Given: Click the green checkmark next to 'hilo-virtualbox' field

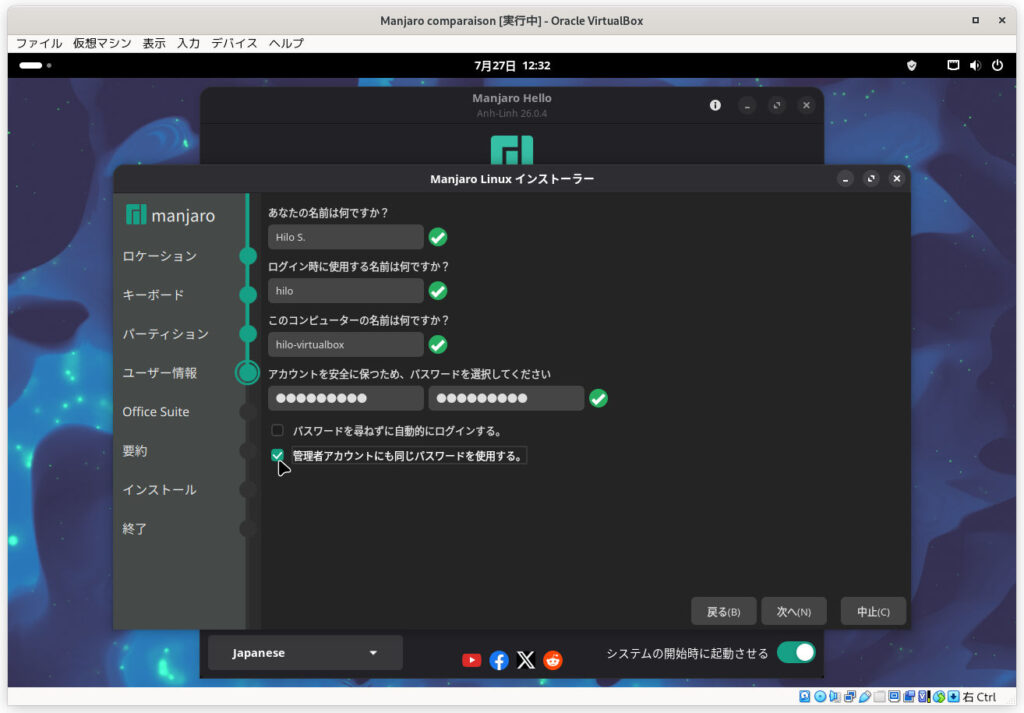Looking at the screenshot, I should tap(438, 344).
